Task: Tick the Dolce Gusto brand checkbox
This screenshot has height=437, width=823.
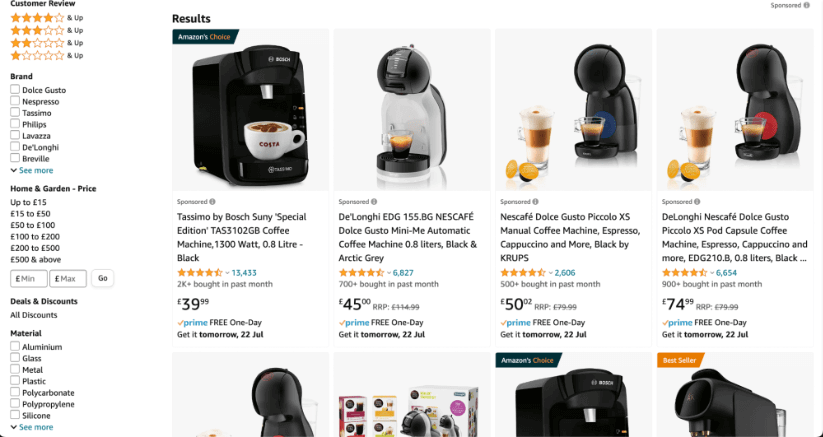Action: [15, 90]
